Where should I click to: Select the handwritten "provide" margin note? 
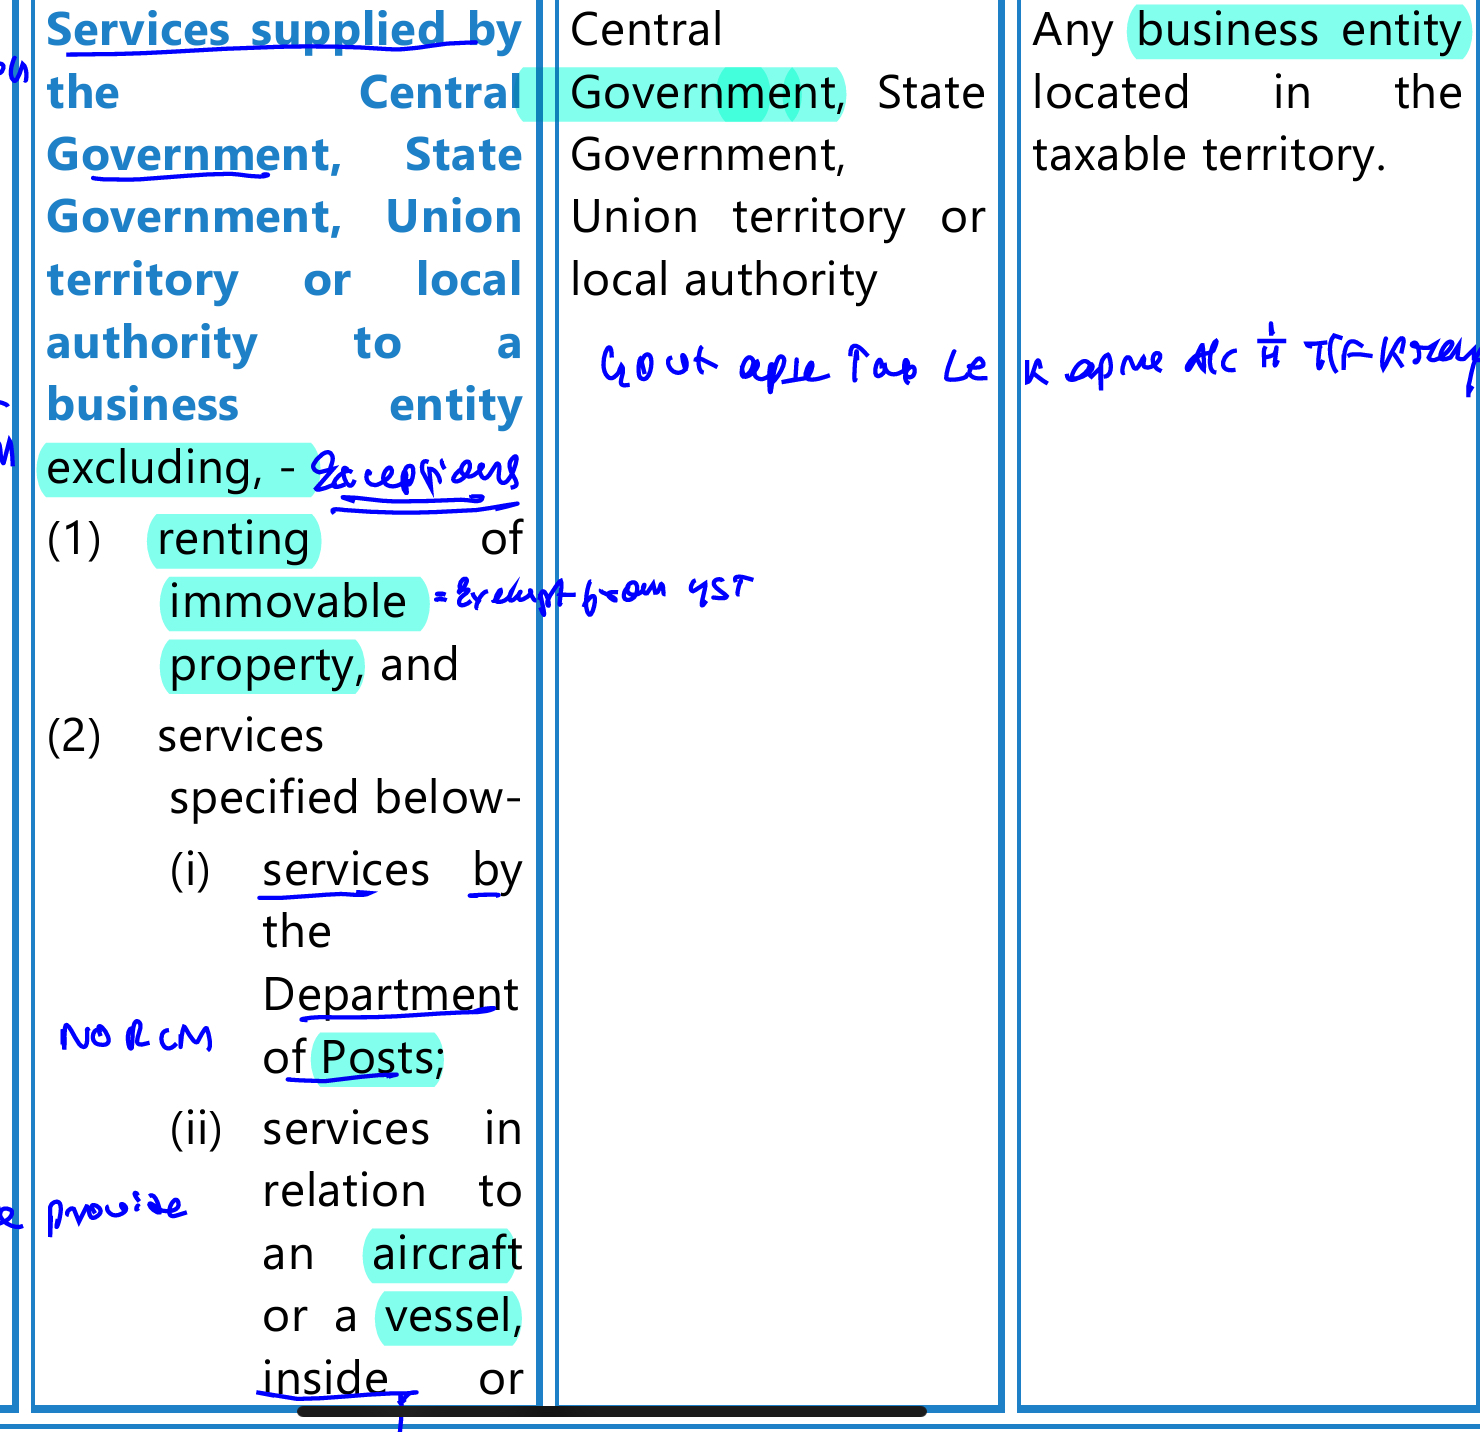tap(118, 1211)
